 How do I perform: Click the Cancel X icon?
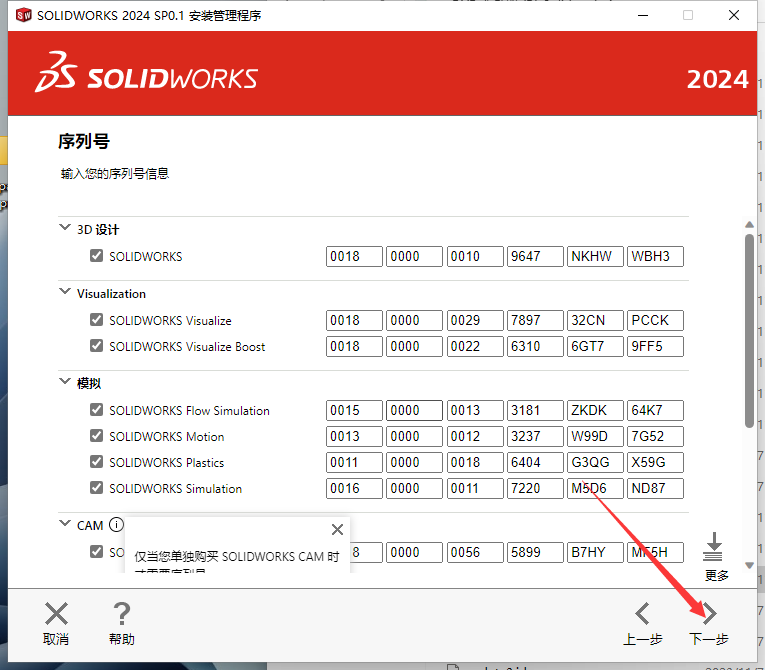point(56,614)
